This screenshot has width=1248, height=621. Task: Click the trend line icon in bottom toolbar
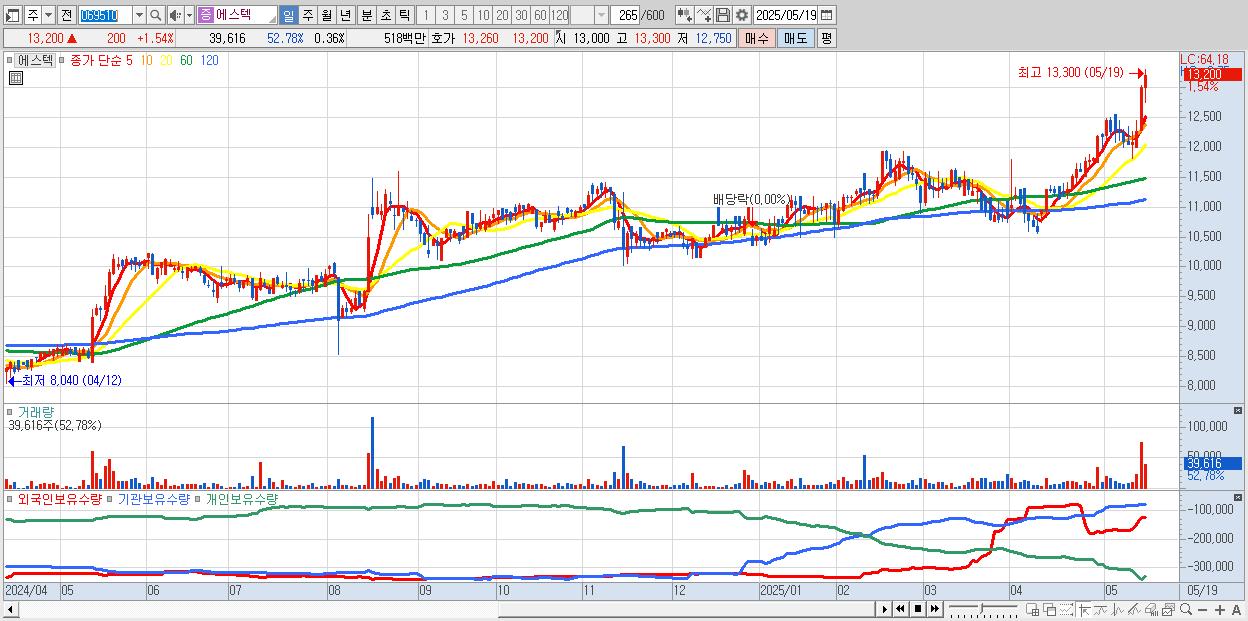[1101, 609]
